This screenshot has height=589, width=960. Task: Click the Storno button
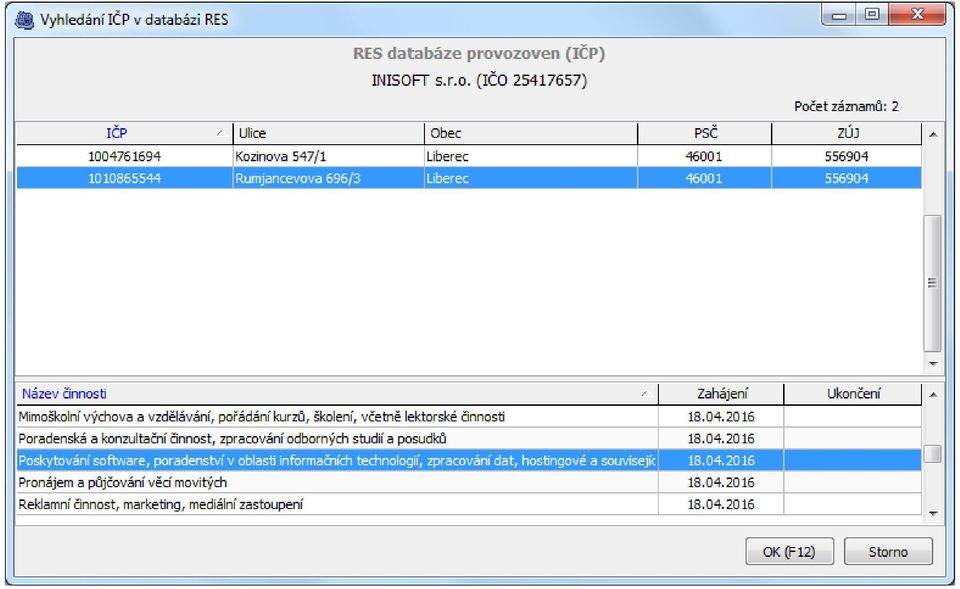pyautogui.click(x=888, y=552)
